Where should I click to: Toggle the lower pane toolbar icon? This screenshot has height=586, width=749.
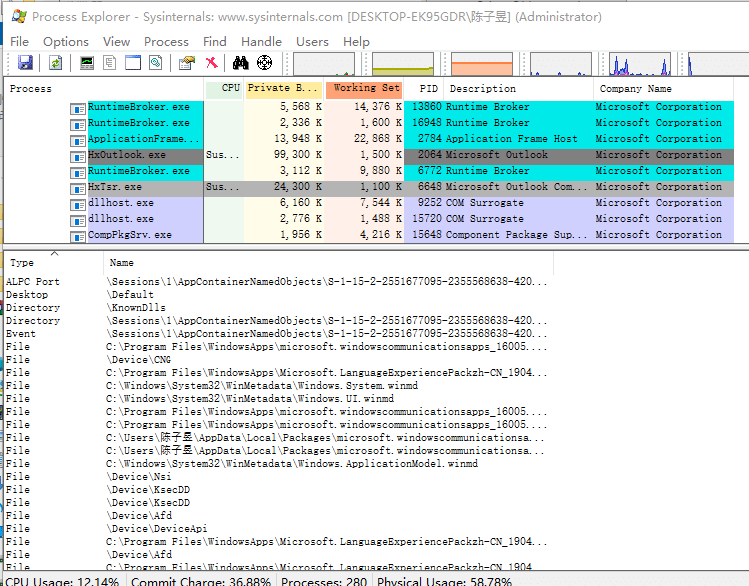[x=133, y=63]
